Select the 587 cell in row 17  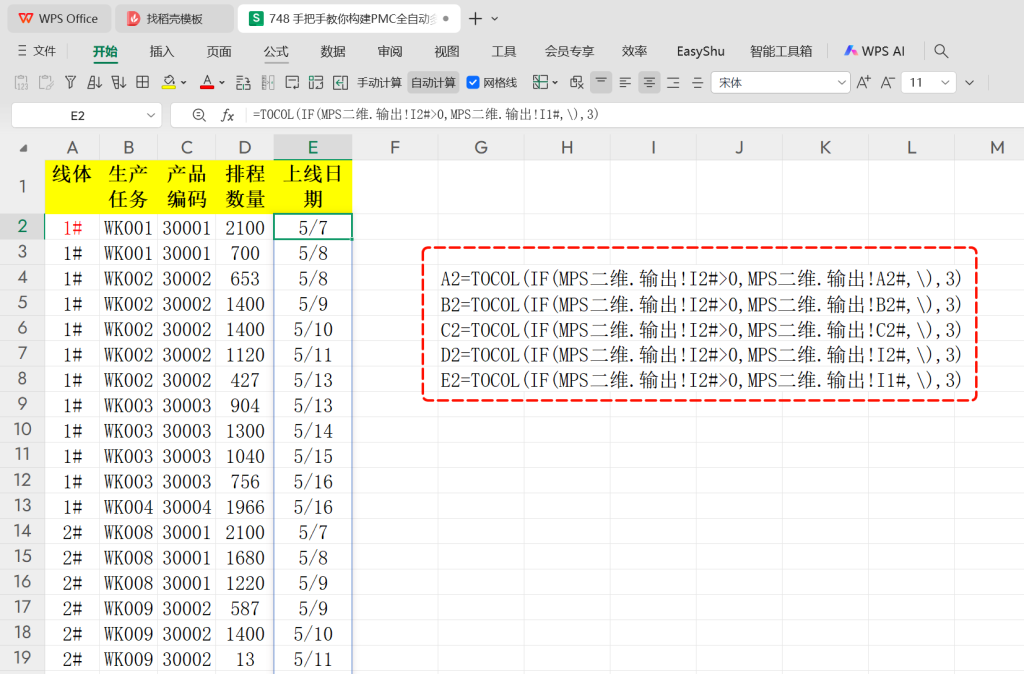[x=245, y=608]
